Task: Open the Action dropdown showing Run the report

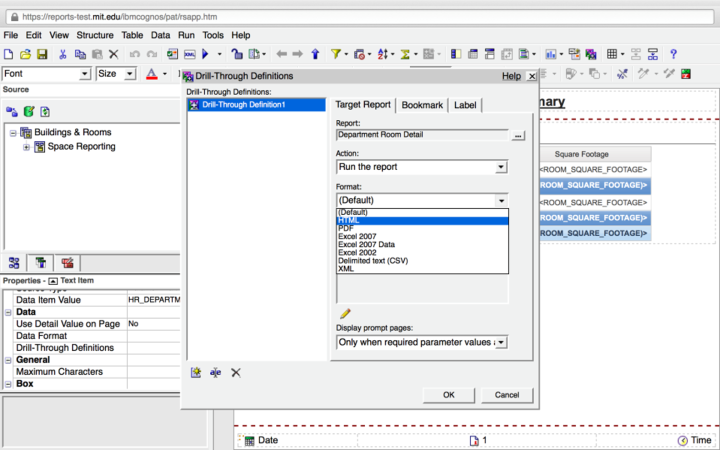Action: coord(501,167)
